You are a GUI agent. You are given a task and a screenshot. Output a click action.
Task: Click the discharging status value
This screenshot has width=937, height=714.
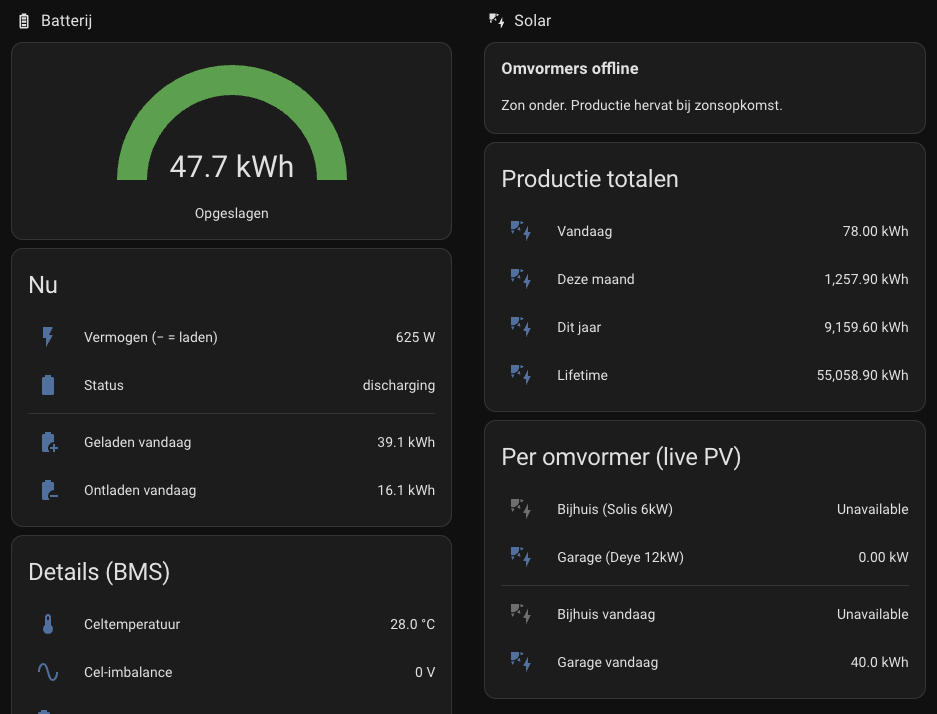pos(399,385)
